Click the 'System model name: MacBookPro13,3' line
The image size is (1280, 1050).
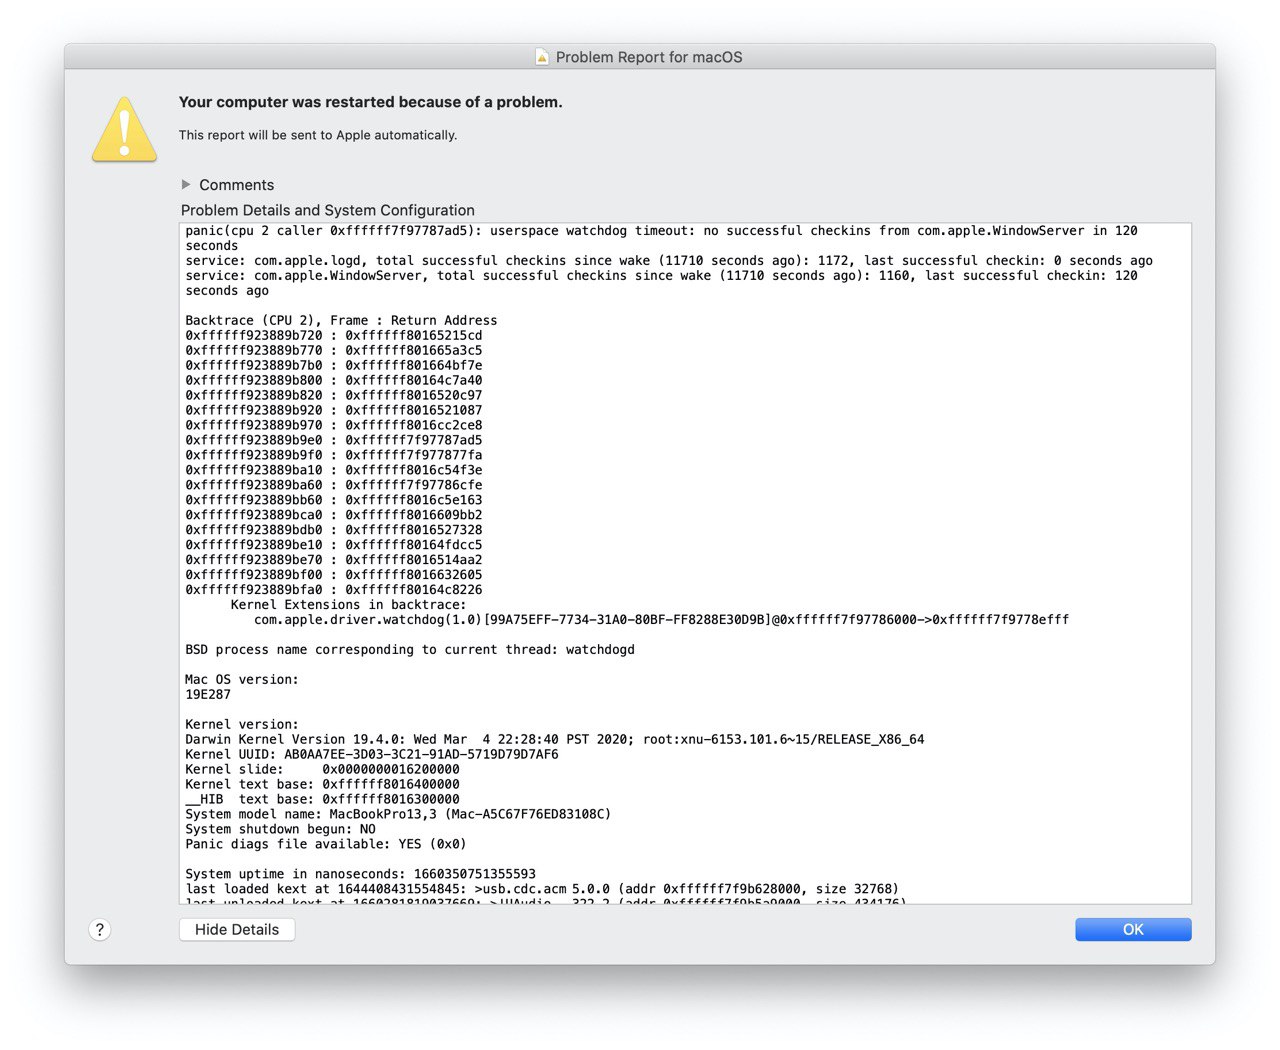coord(398,814)
